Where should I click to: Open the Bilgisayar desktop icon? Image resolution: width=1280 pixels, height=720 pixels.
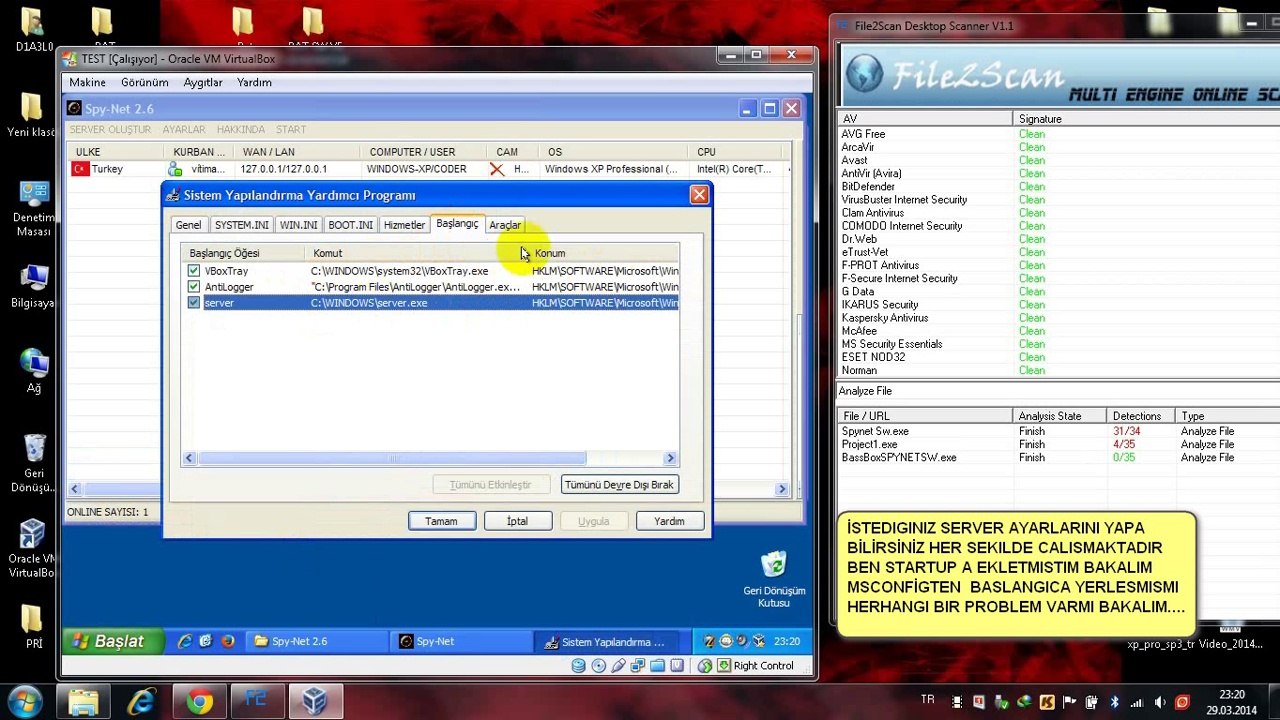pos(34,286)
